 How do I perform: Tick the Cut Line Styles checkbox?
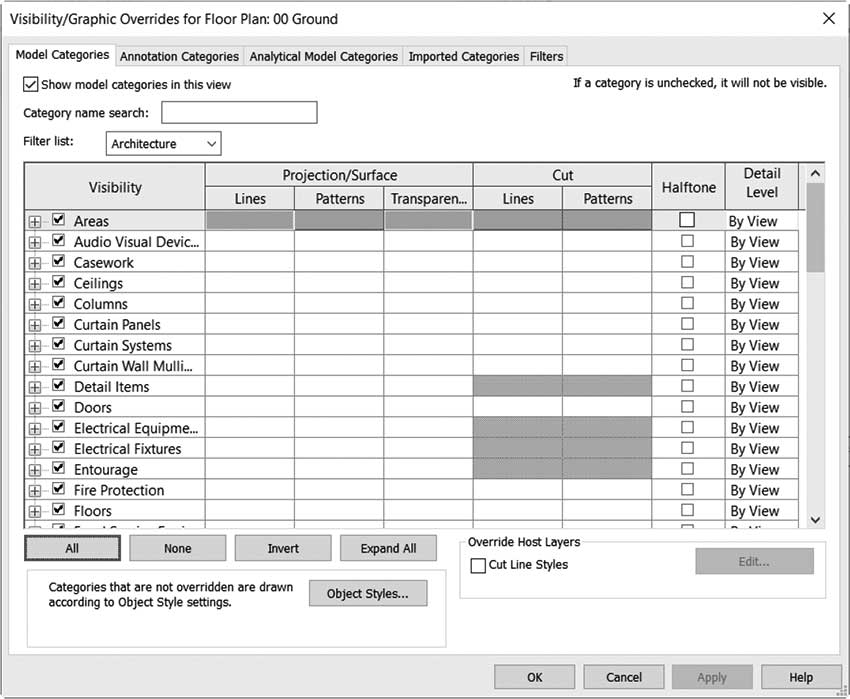coord(478,566)
